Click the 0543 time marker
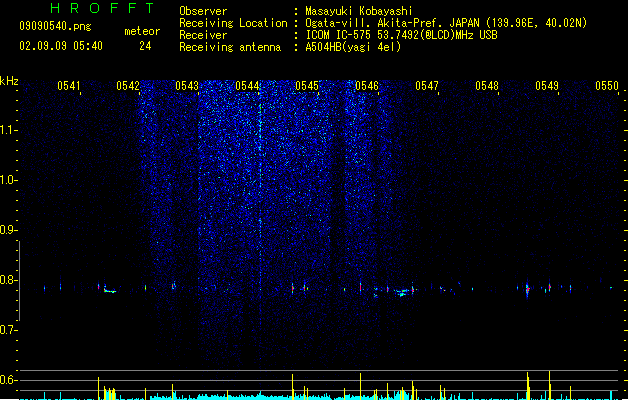Viewport: 629px width, 400px height. tap(187, 85)
